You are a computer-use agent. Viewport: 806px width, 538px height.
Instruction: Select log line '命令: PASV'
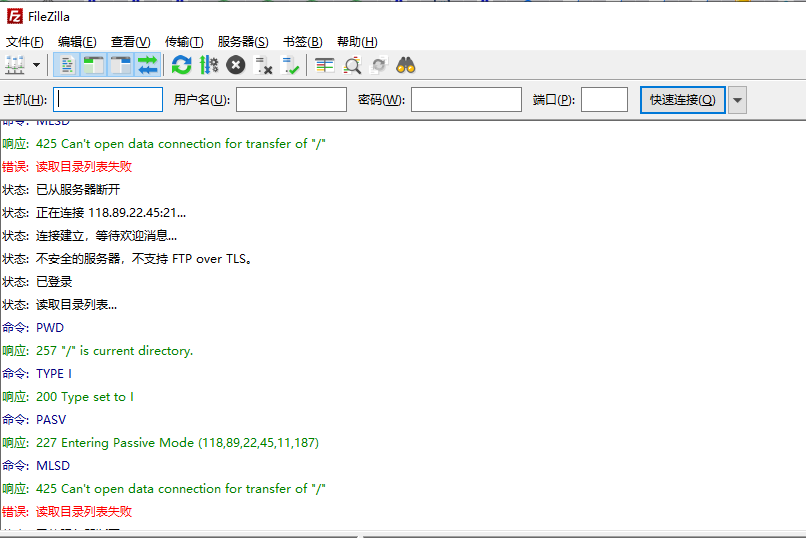[34, 420]
